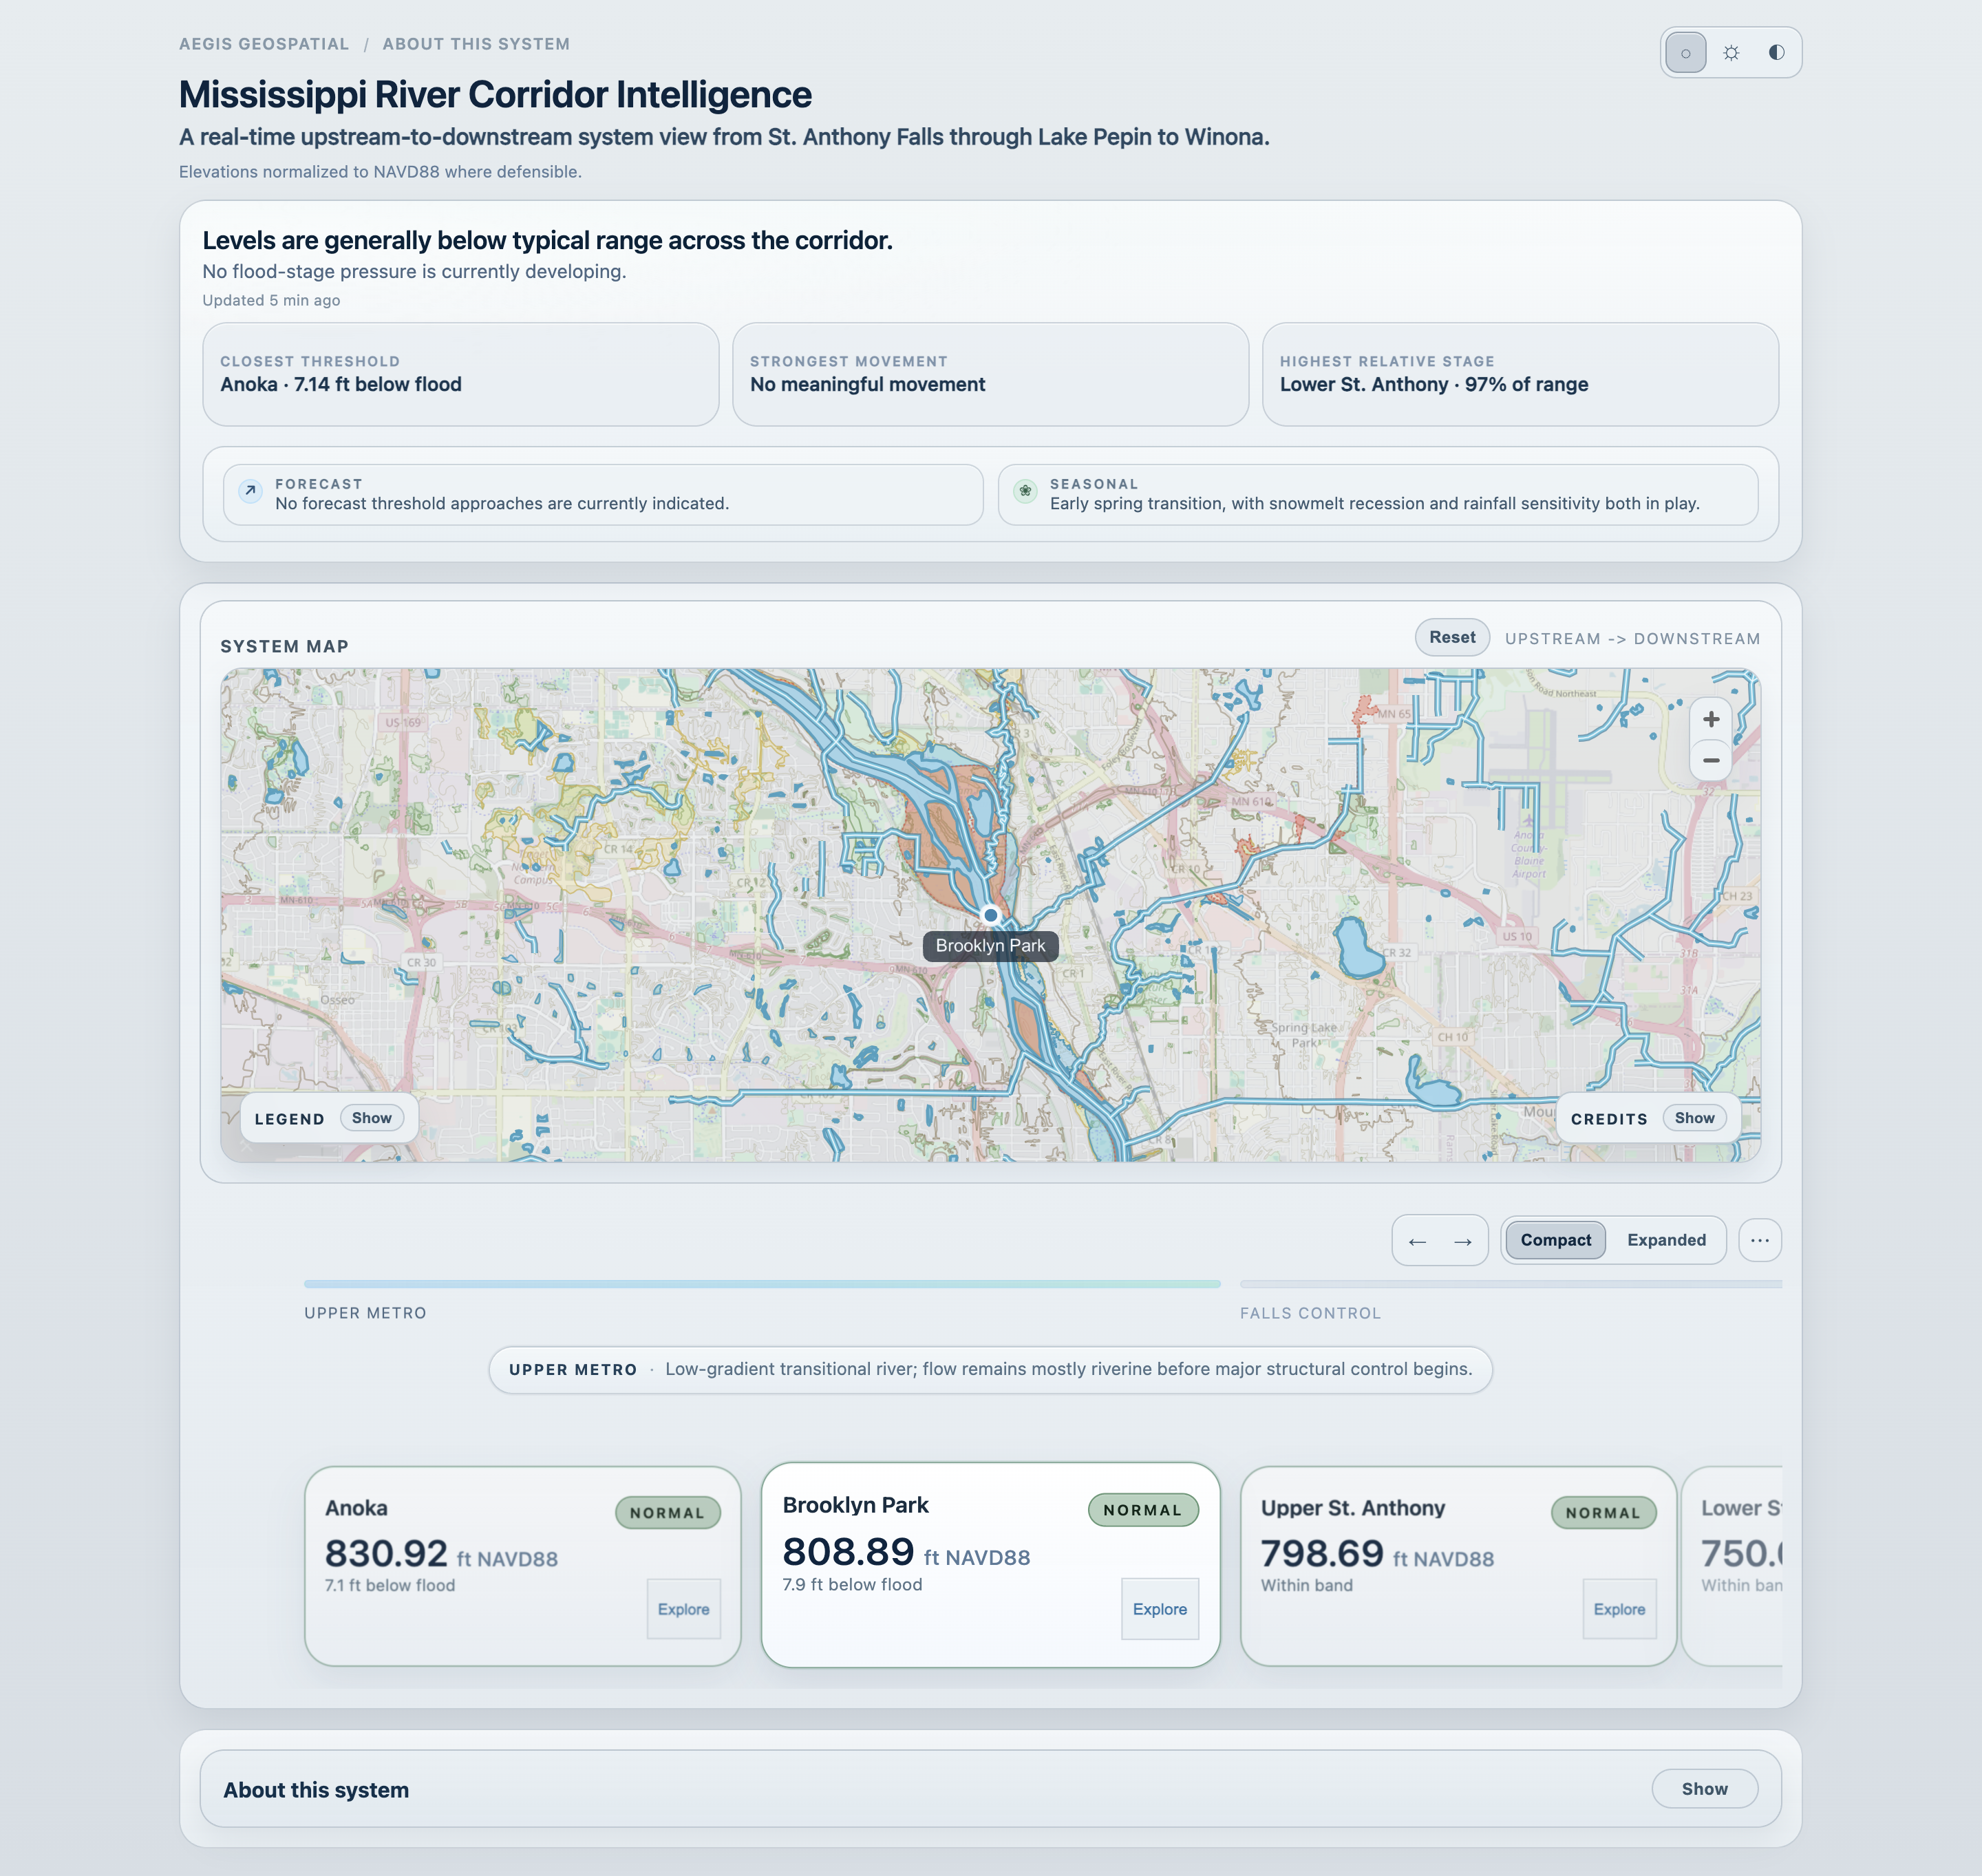Screen dimensions: 1982x1876
Task: Select the system default theme icon
Action: pos(1686,53)
